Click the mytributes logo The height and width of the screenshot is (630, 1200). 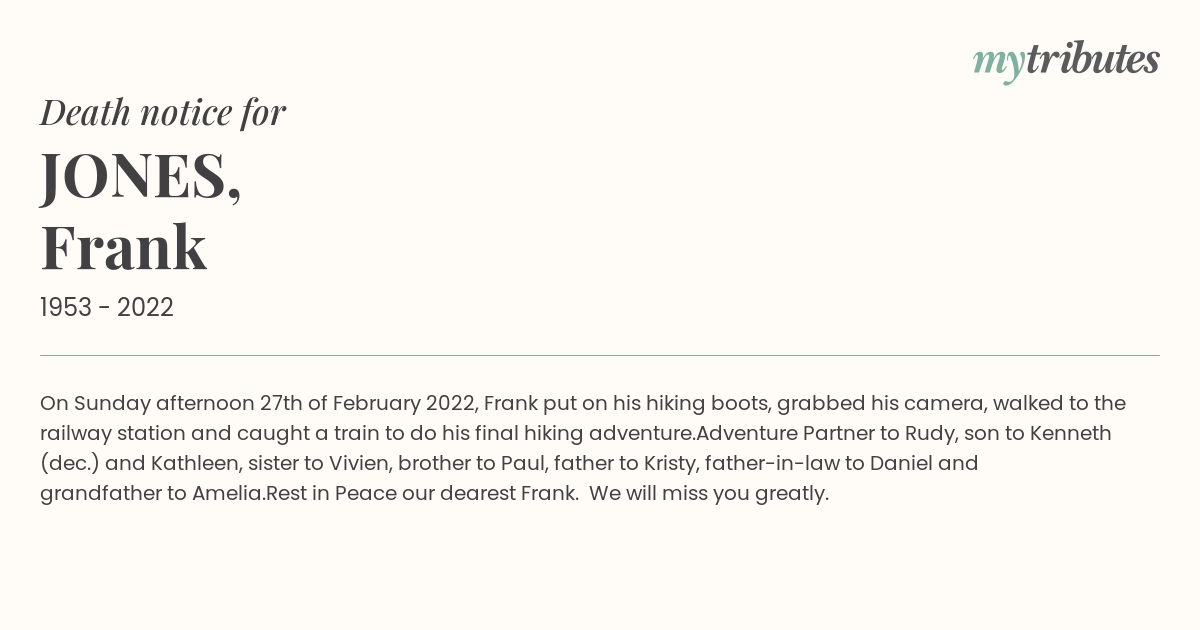1066,62
